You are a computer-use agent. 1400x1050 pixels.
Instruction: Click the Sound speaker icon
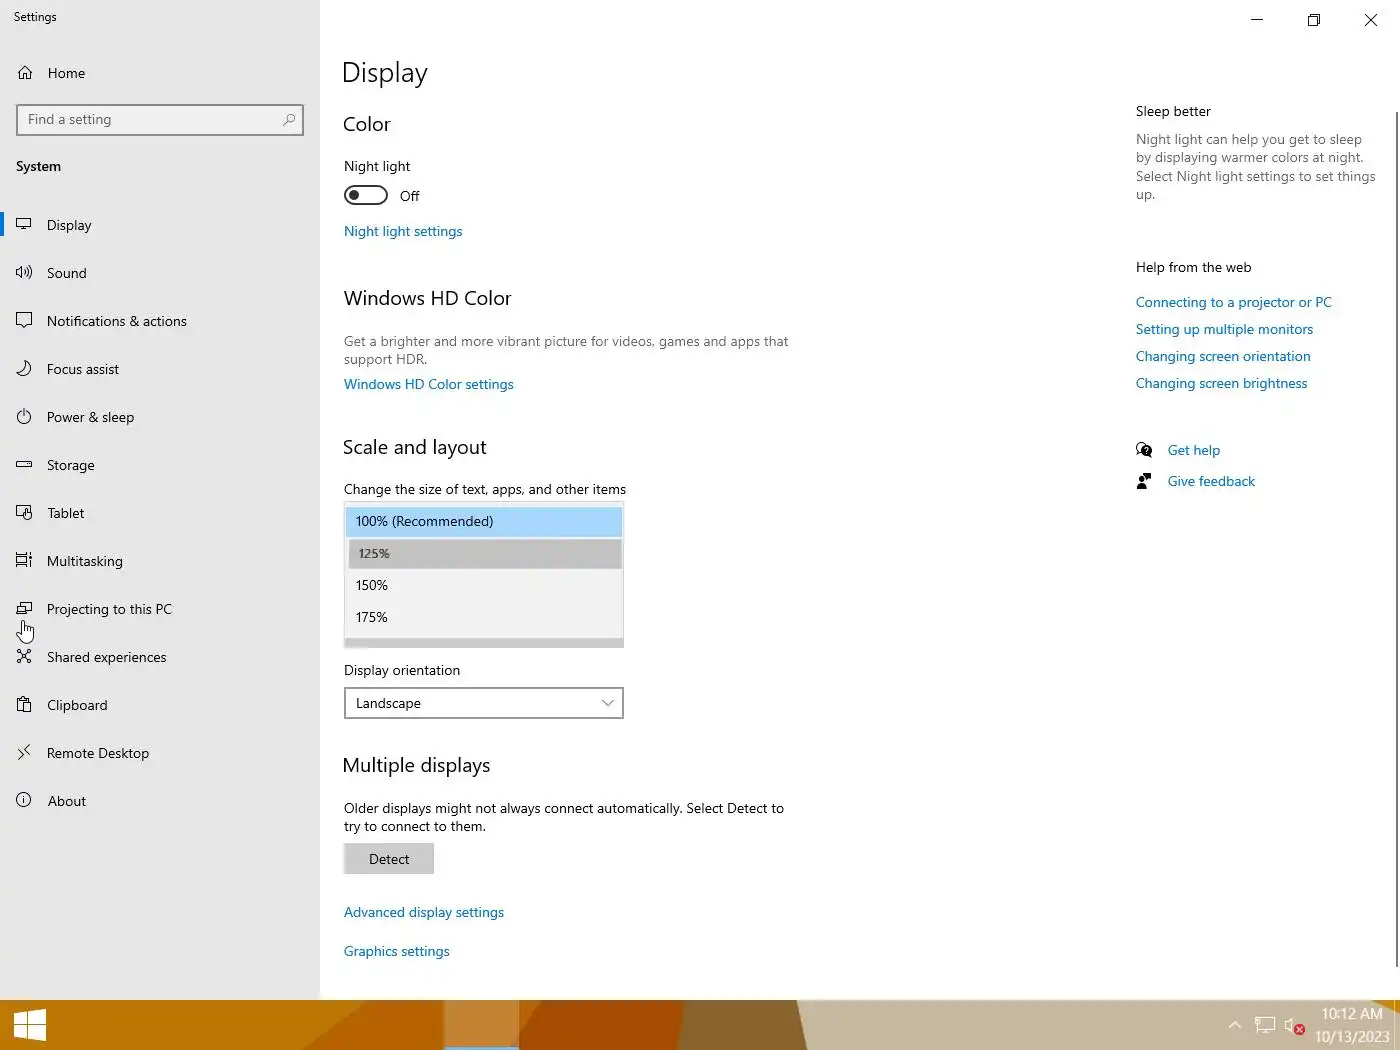(x=24, y=272)
